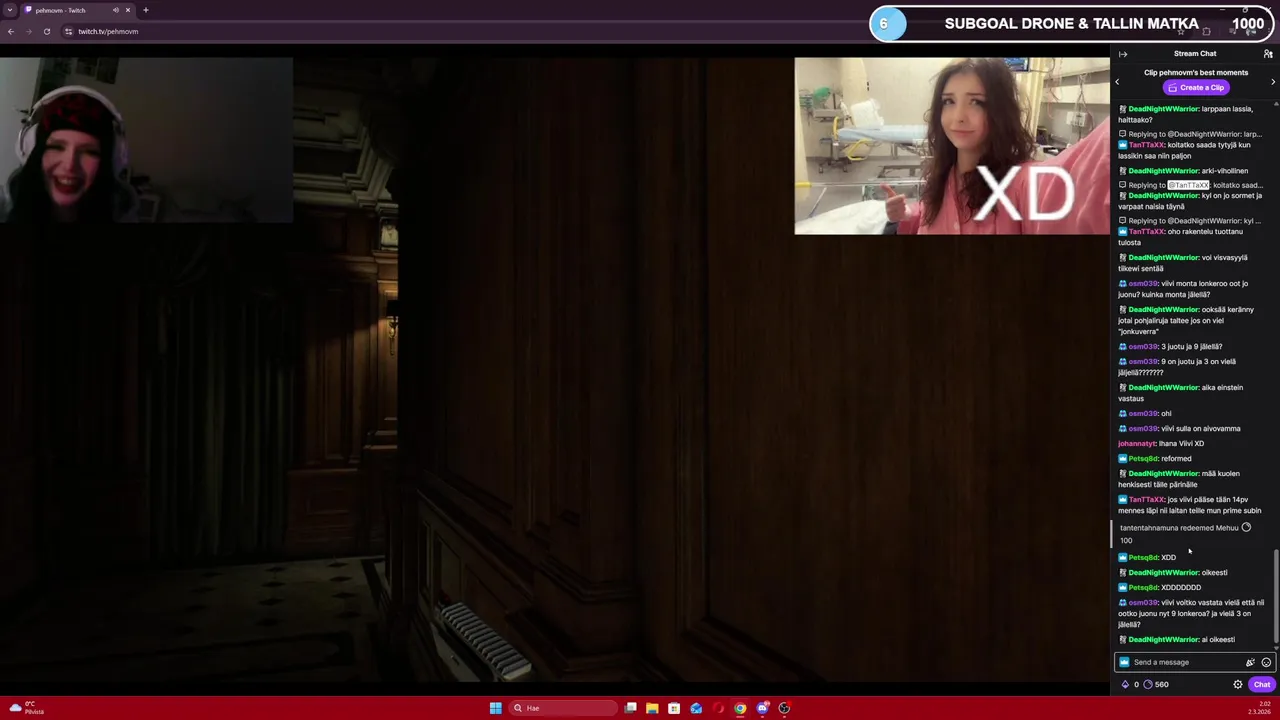Click the message 'aika einstein vastaus'

click(x=1182, y=393)
